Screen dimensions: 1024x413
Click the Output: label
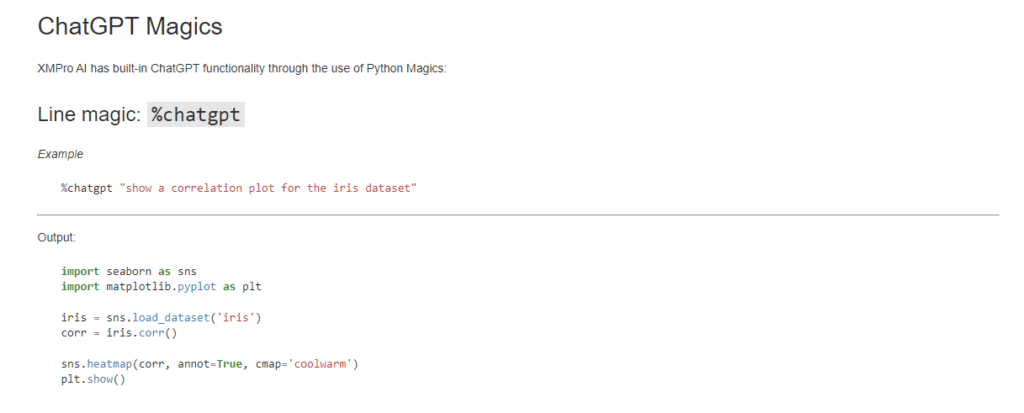(x=56, y=238)
